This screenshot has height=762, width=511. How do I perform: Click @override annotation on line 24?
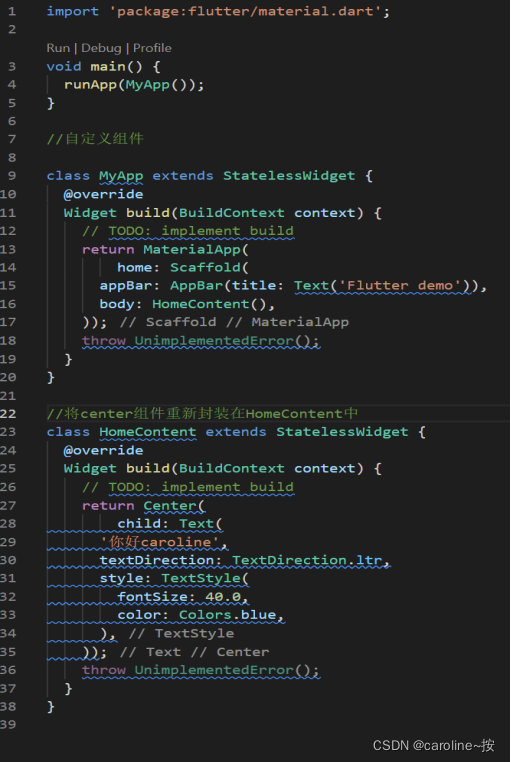[103, 450]
